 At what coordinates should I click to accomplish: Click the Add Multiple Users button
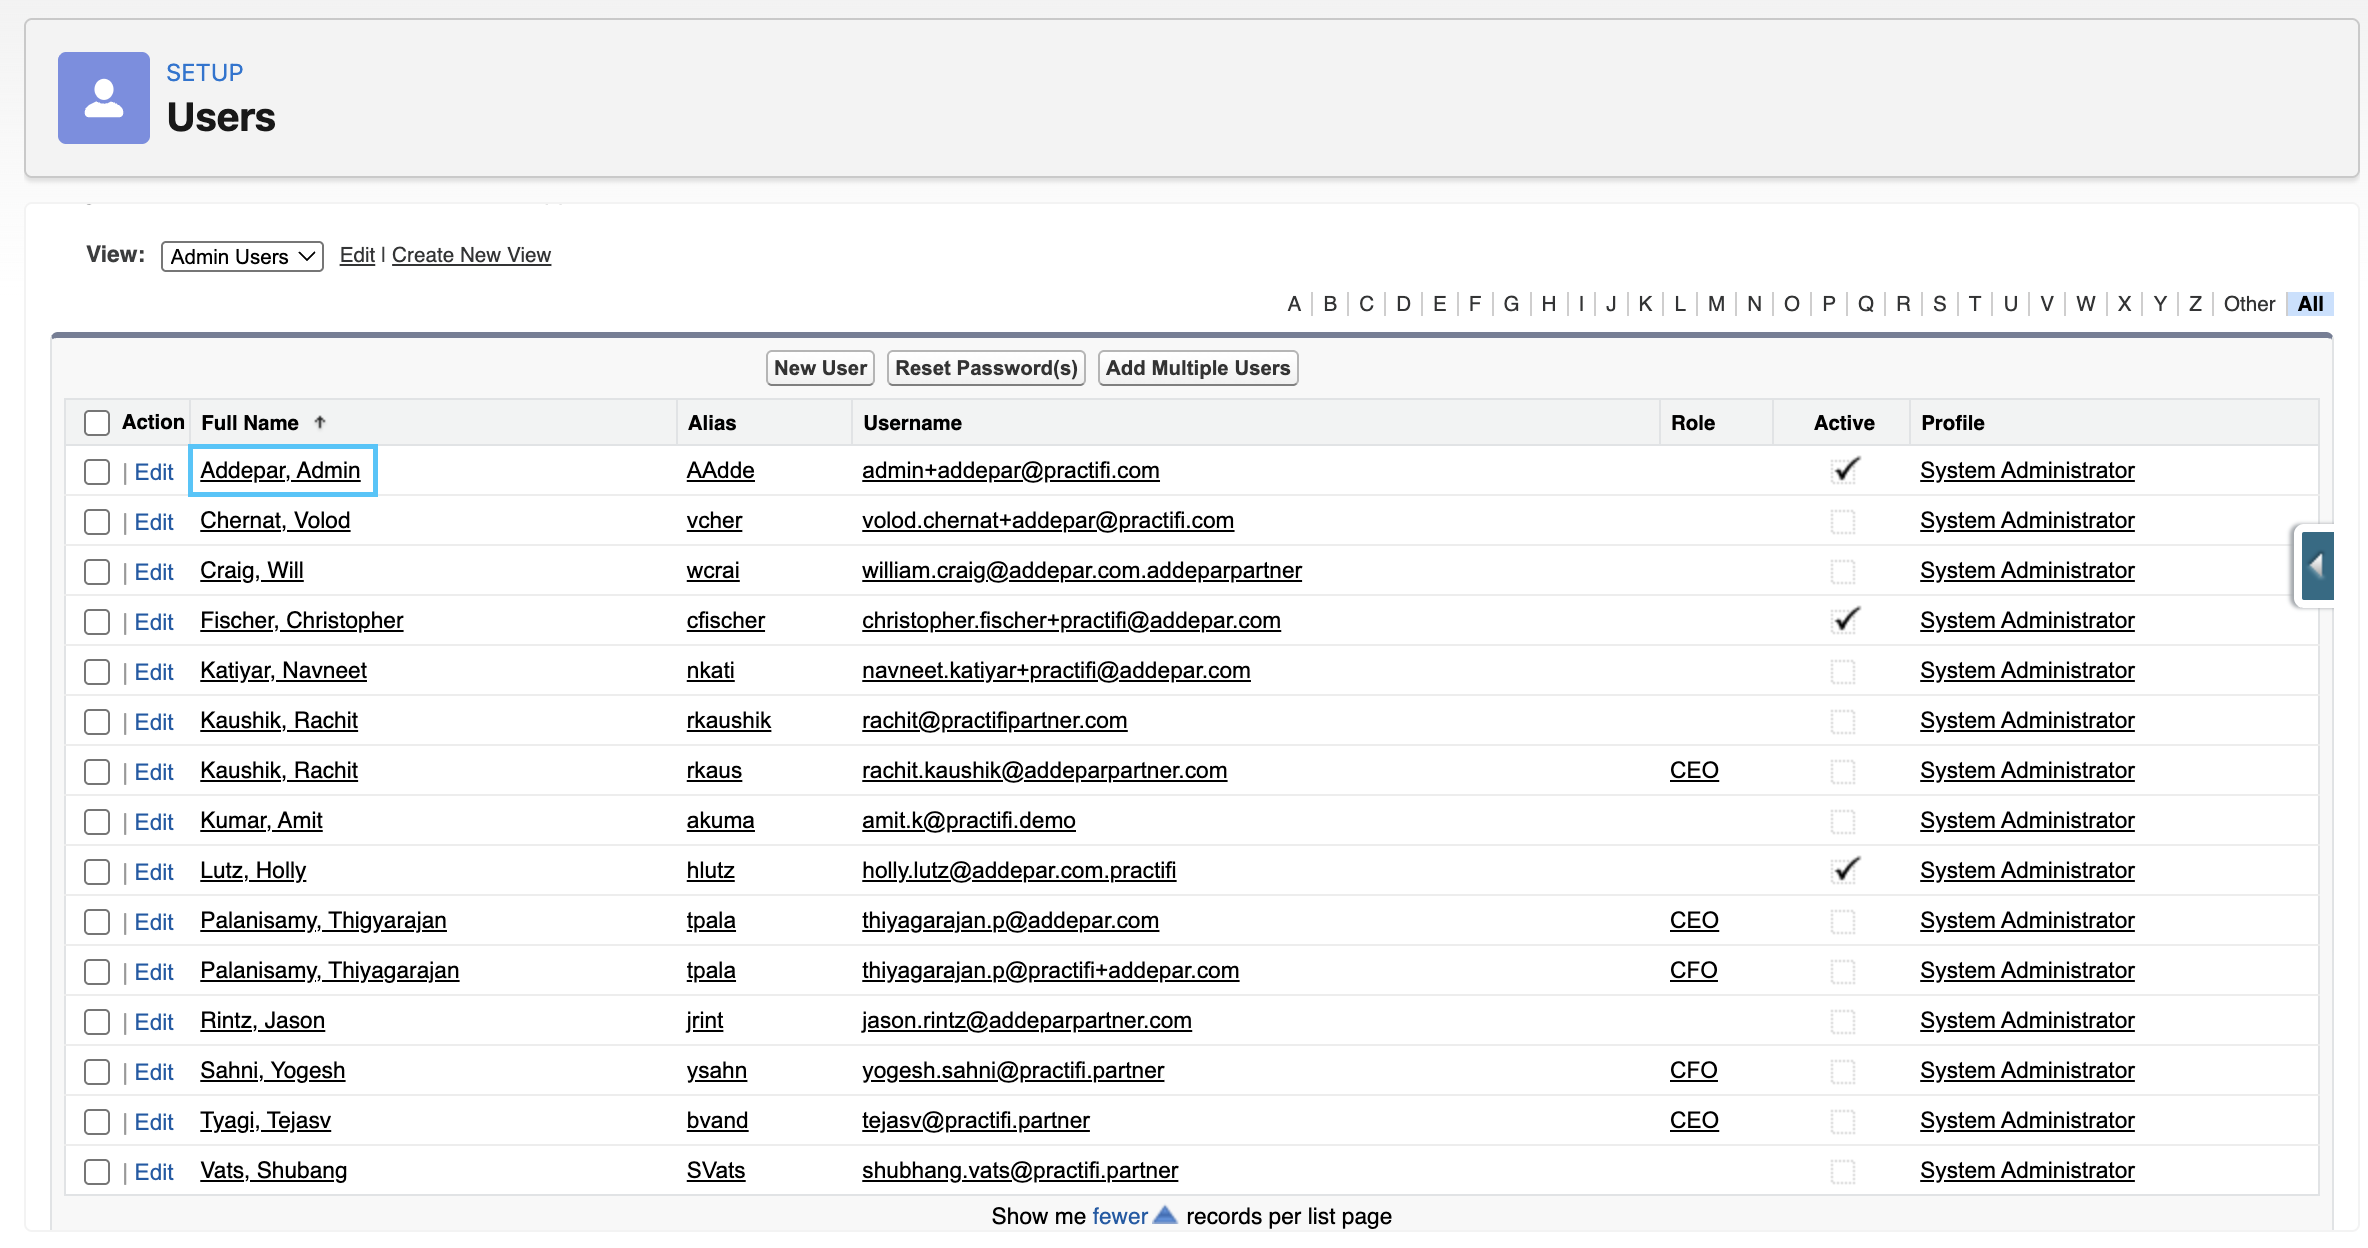click(1198, 368)
